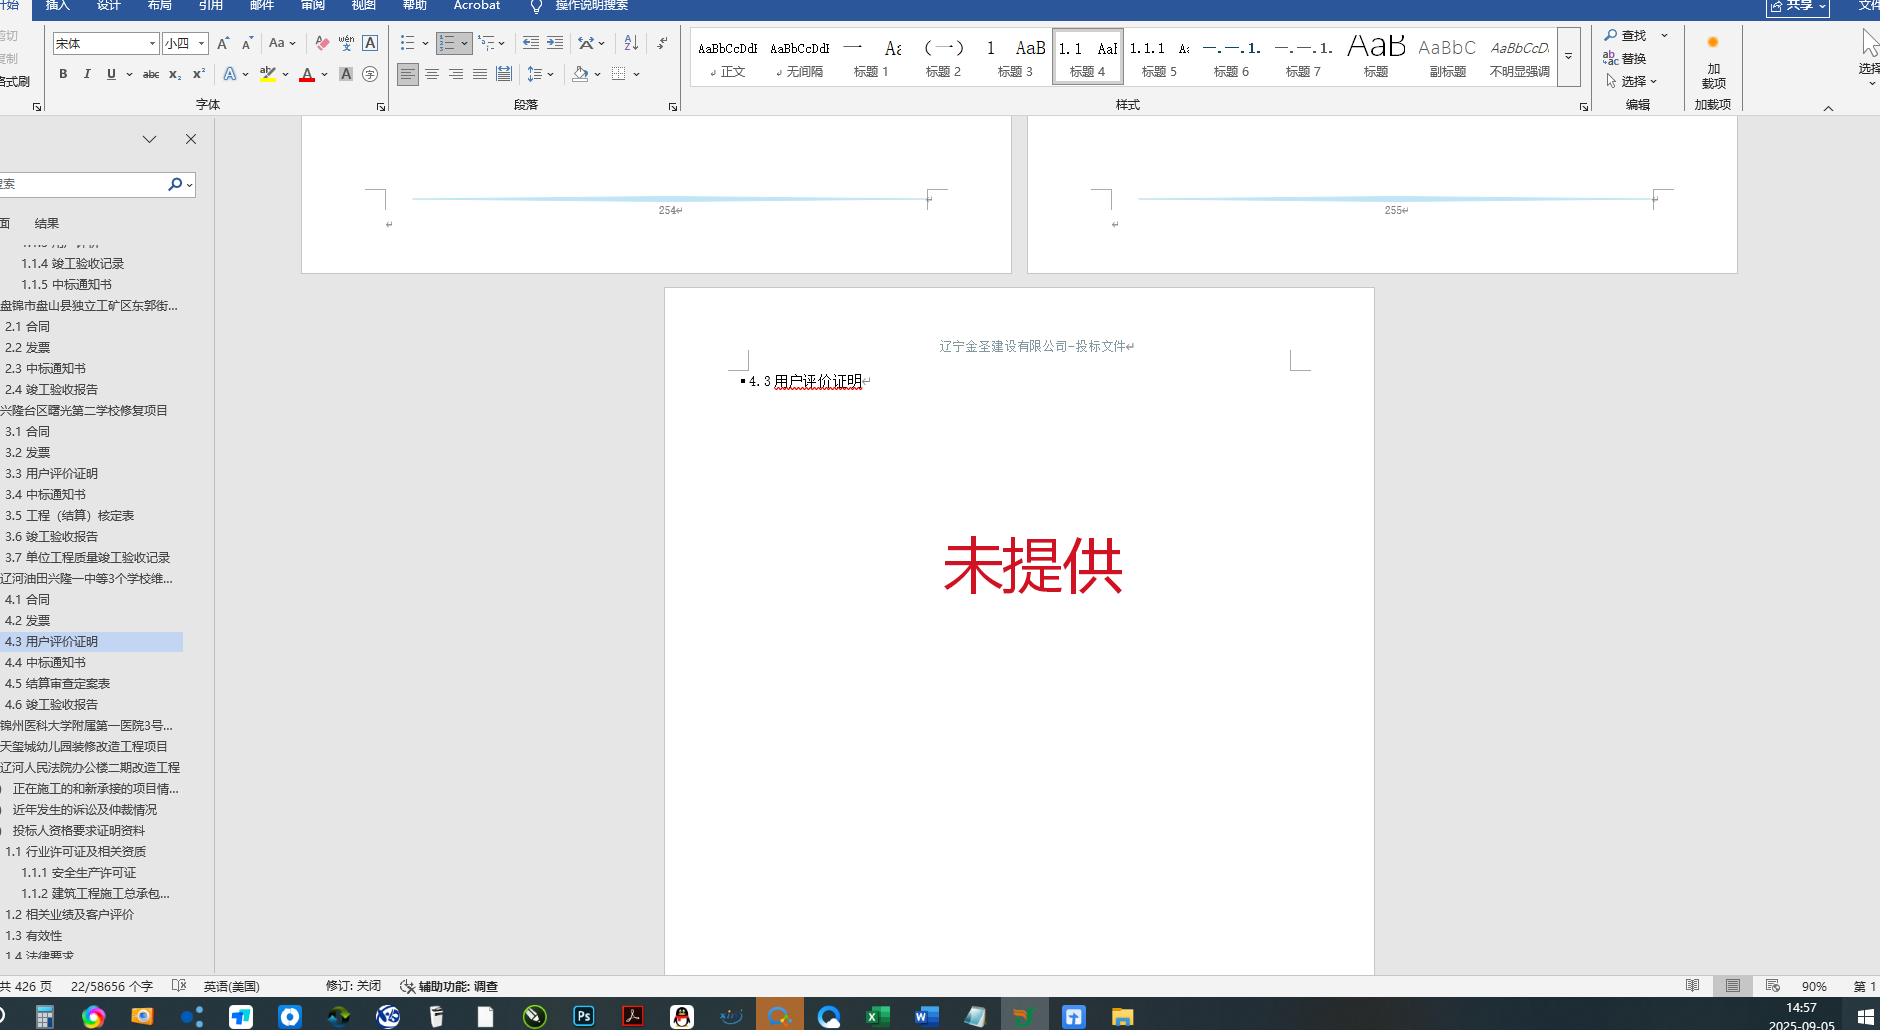Sort the selected text

click(631, 43)
